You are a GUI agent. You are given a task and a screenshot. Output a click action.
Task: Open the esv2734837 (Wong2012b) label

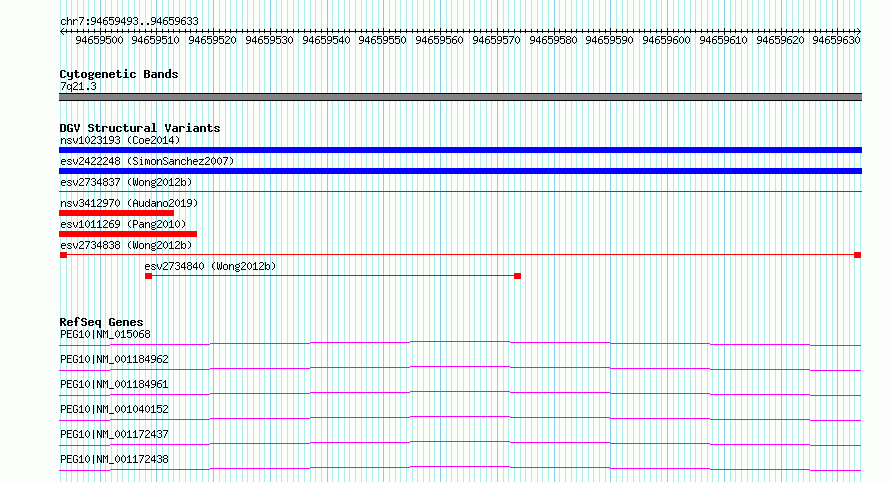pos(126,182)
